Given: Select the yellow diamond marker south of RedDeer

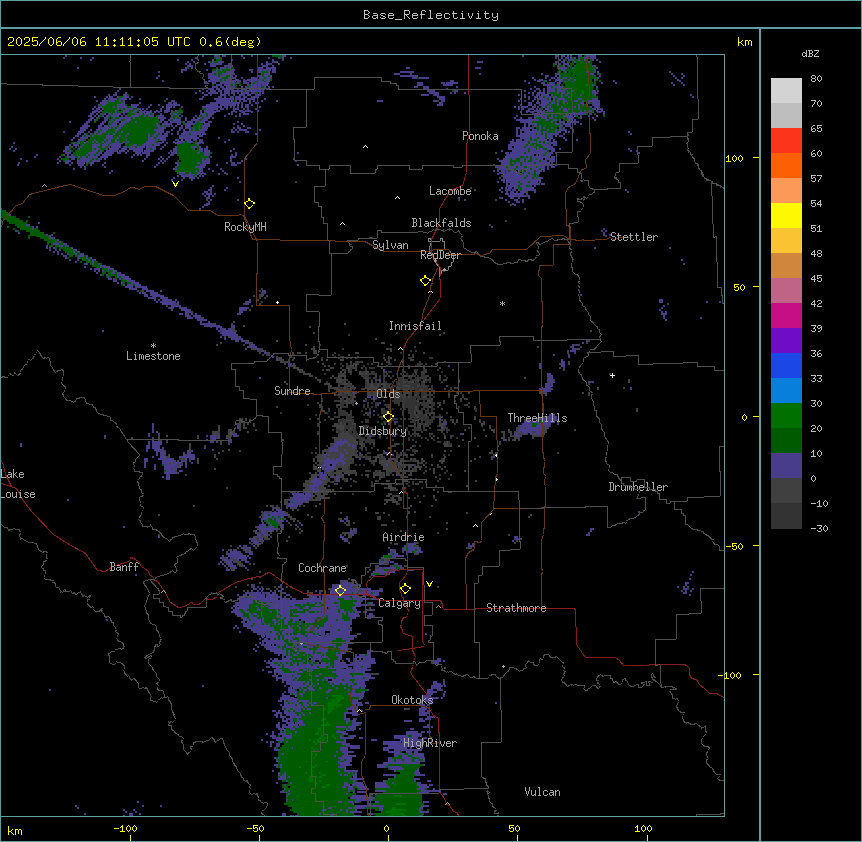Looking at the screenshot, I should [x=426, y=281].
